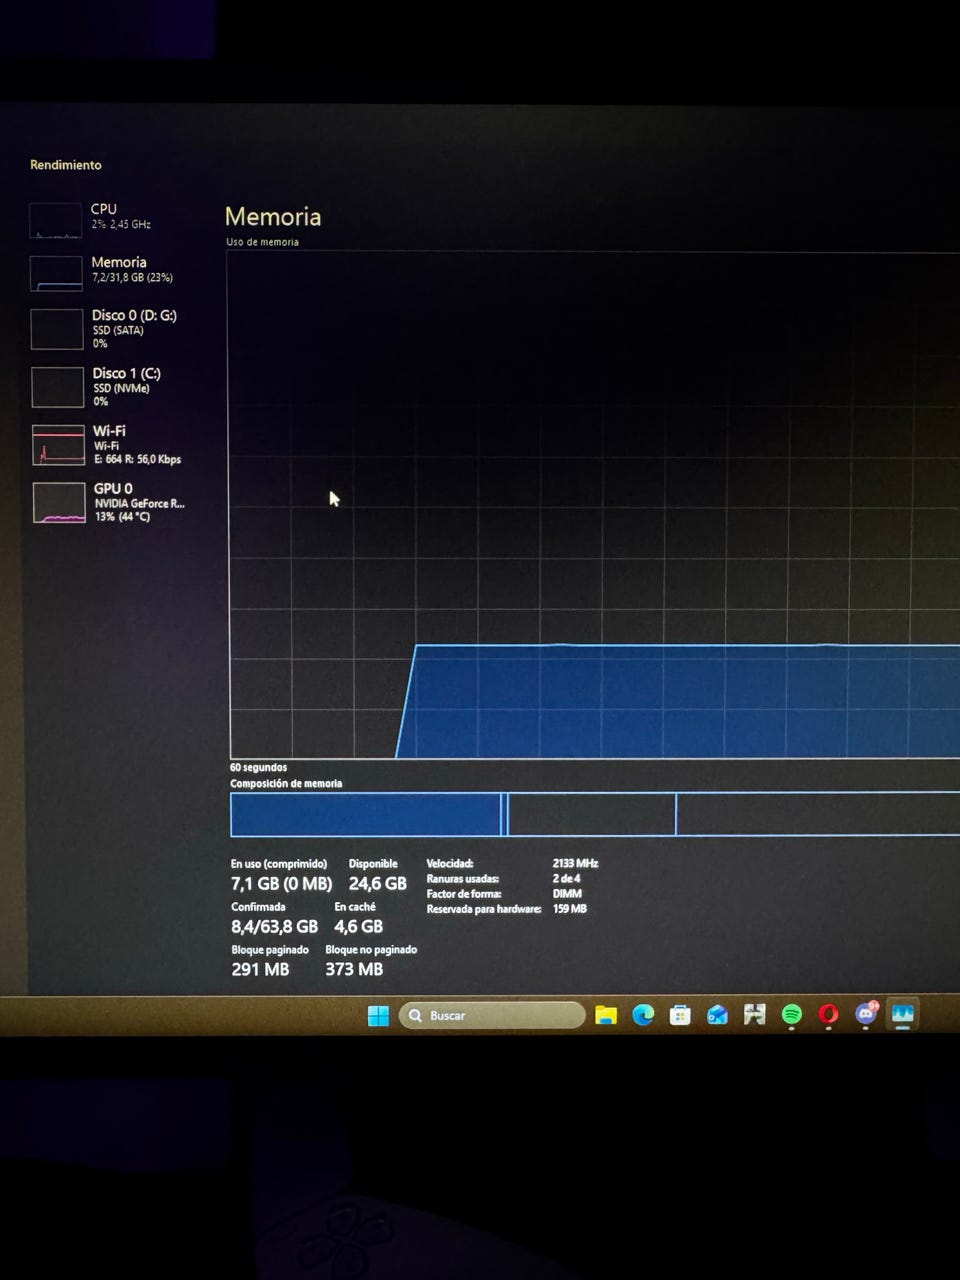Click the GPU 0 mini graph thumbnail
This screenshot has width=960, height=1280.
point(59,503)
